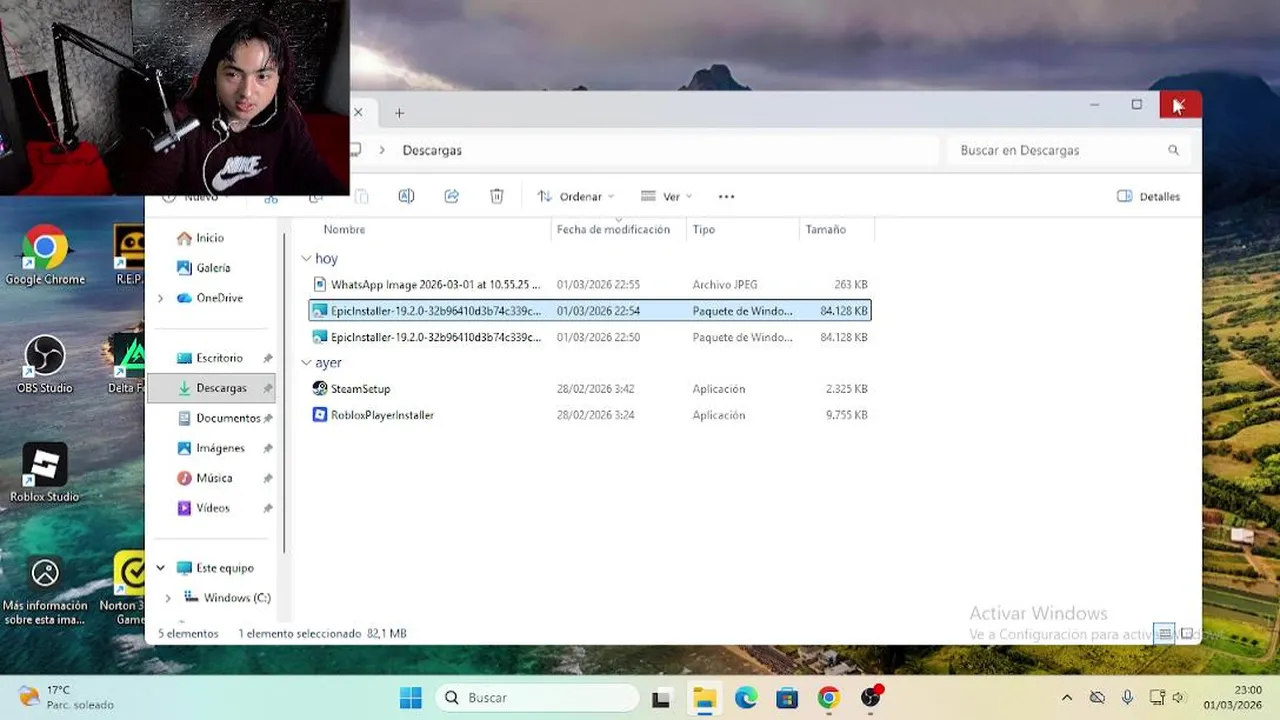
Task: Close the current Explorer tab
Action: coord(358,112)
